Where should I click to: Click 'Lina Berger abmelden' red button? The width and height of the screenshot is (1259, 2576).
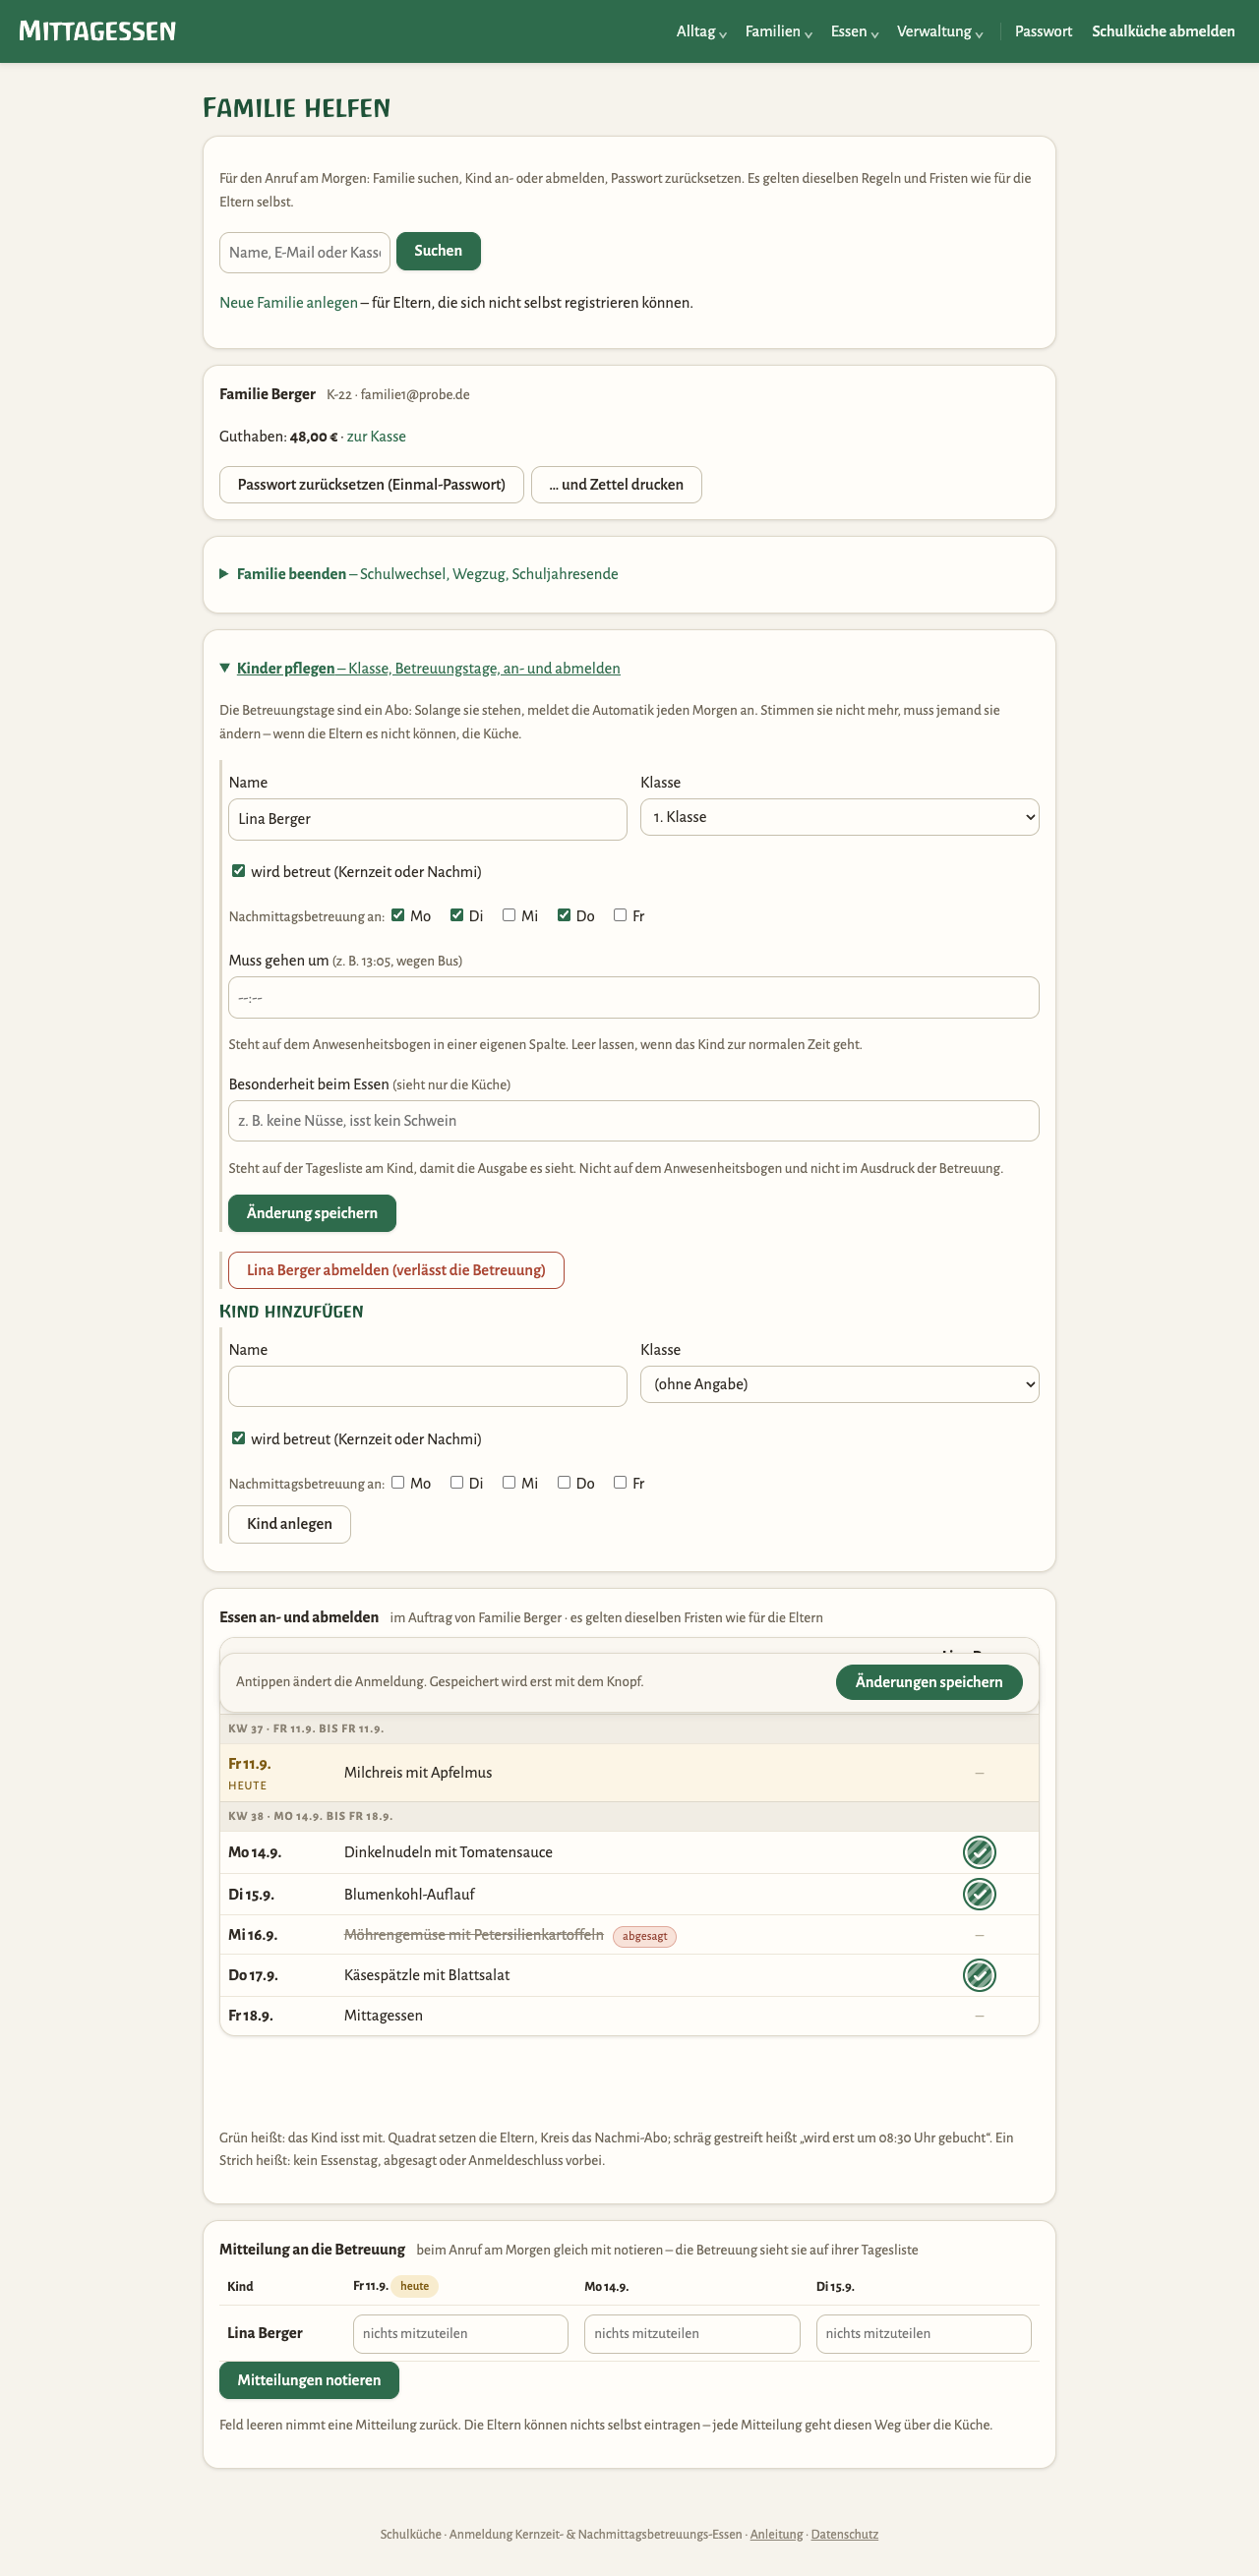(x=396, y=1270)
